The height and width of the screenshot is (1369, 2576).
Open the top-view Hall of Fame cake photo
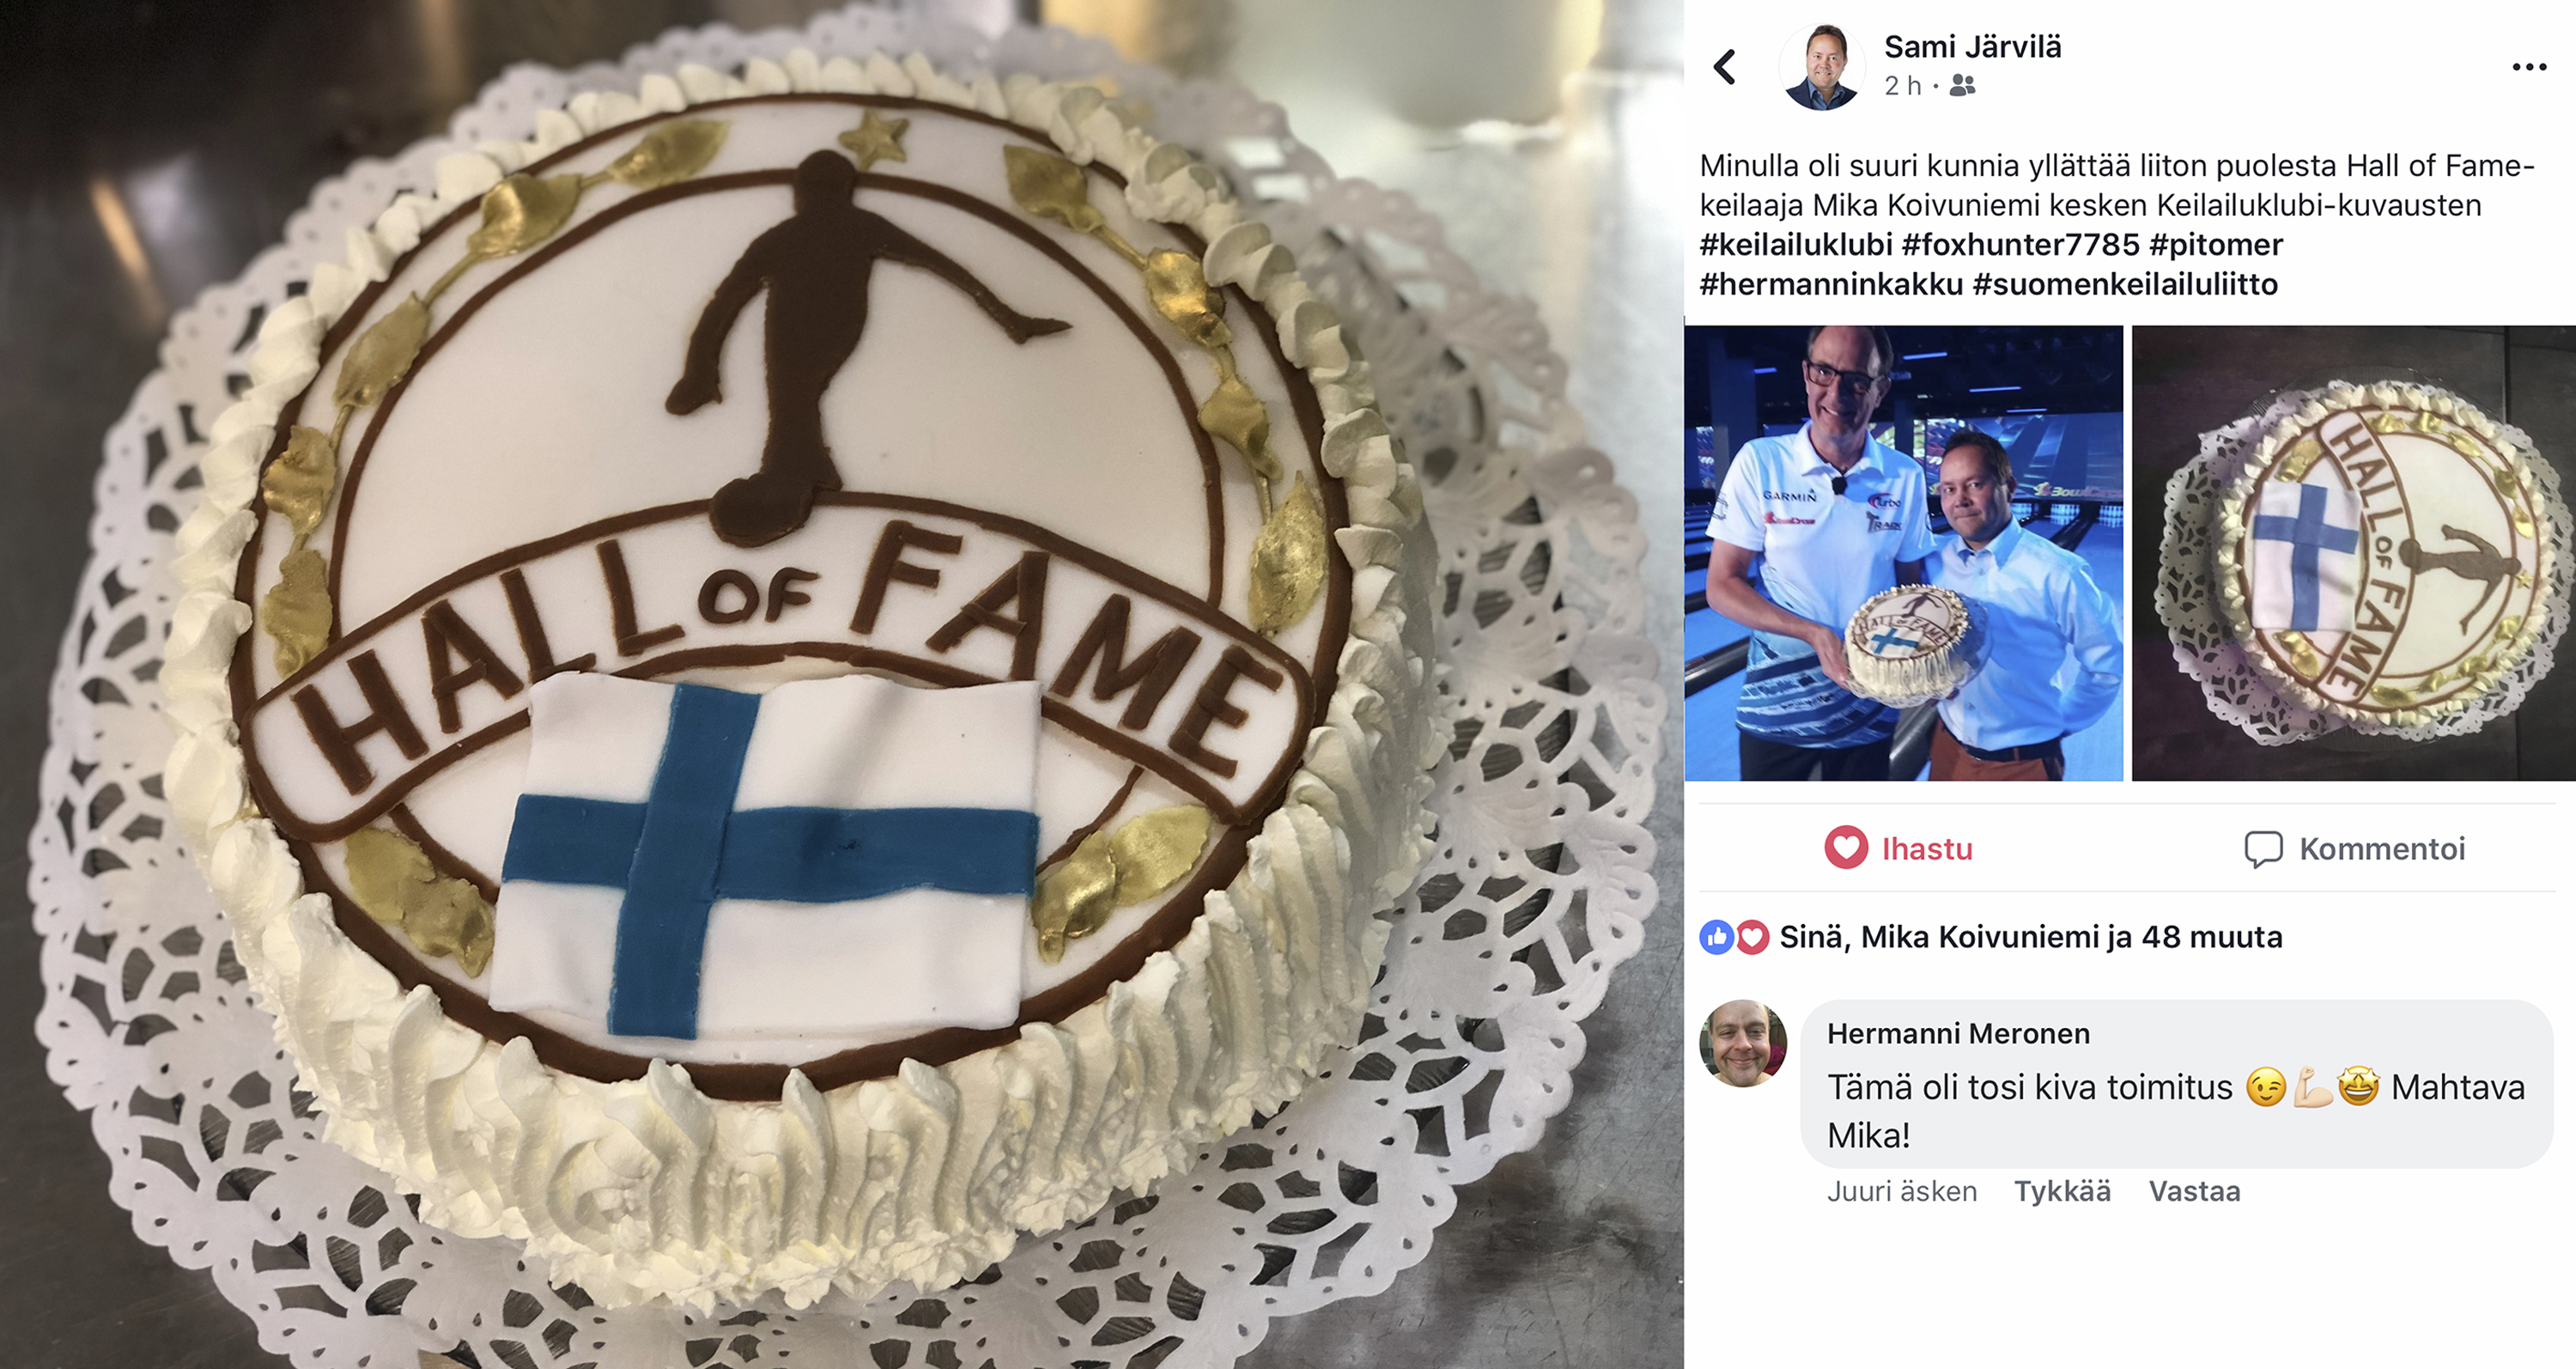2353,553
